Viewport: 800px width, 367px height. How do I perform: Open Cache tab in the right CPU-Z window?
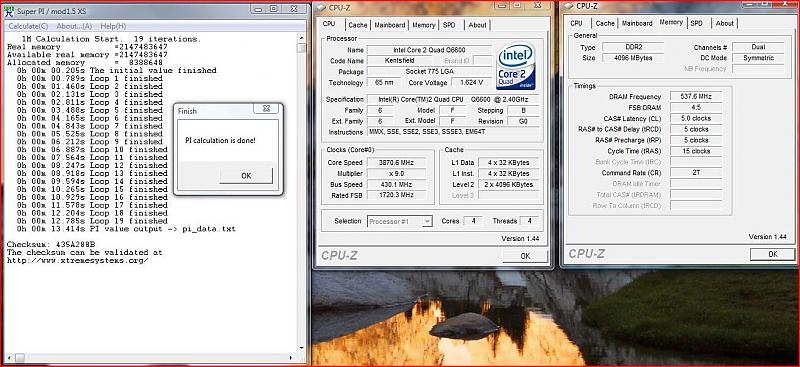[x=605, y=23]
